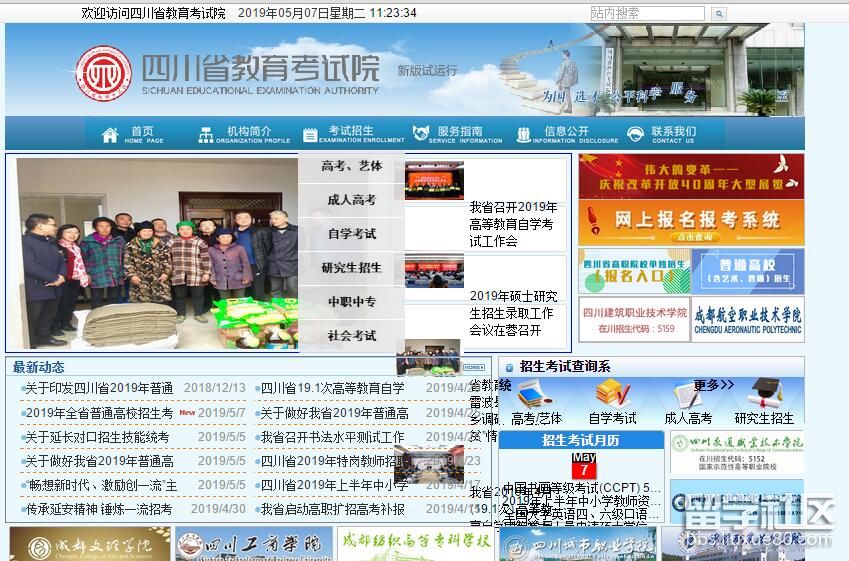Image resolution: width=849 pixels, height=561 pixels.
Task: Click the 自学考试 books icon
Action: click(611, 394)
